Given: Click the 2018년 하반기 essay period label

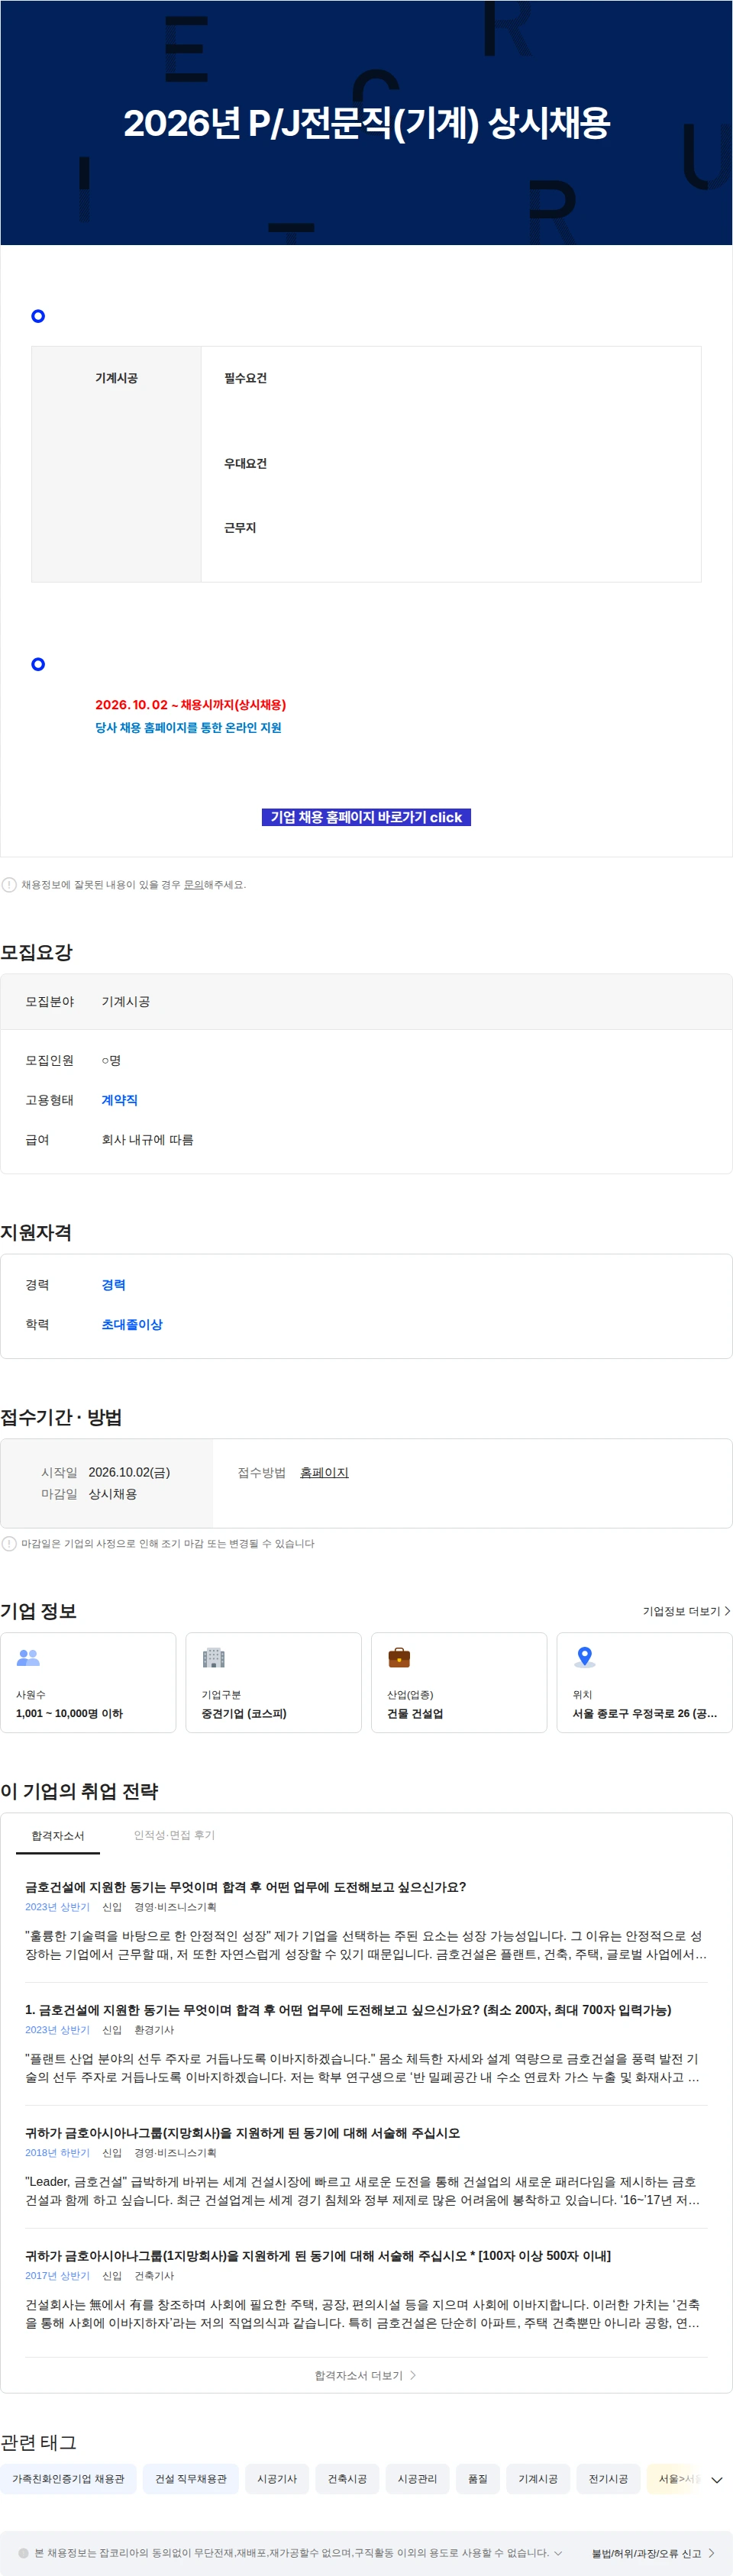Looking at the screenshot, I should [57, 2153].
